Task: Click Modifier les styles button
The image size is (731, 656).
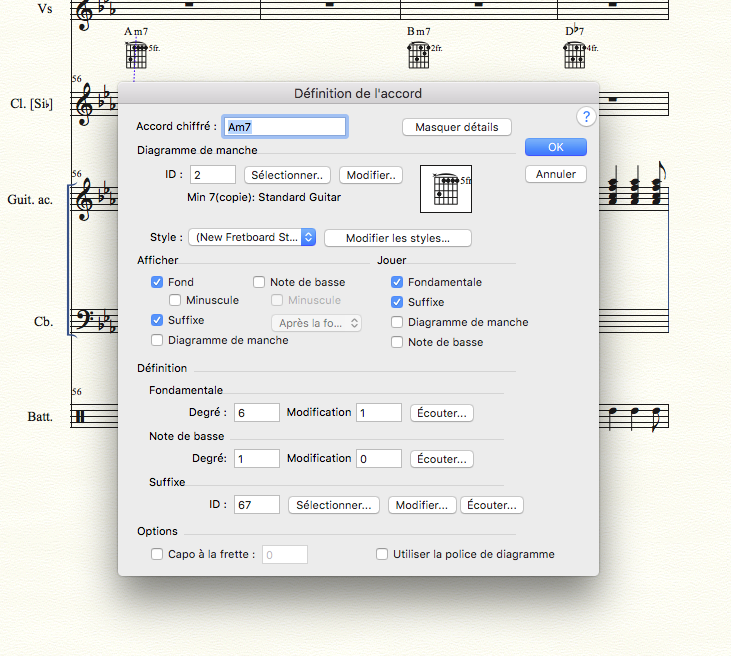Action: pos(397,238)
